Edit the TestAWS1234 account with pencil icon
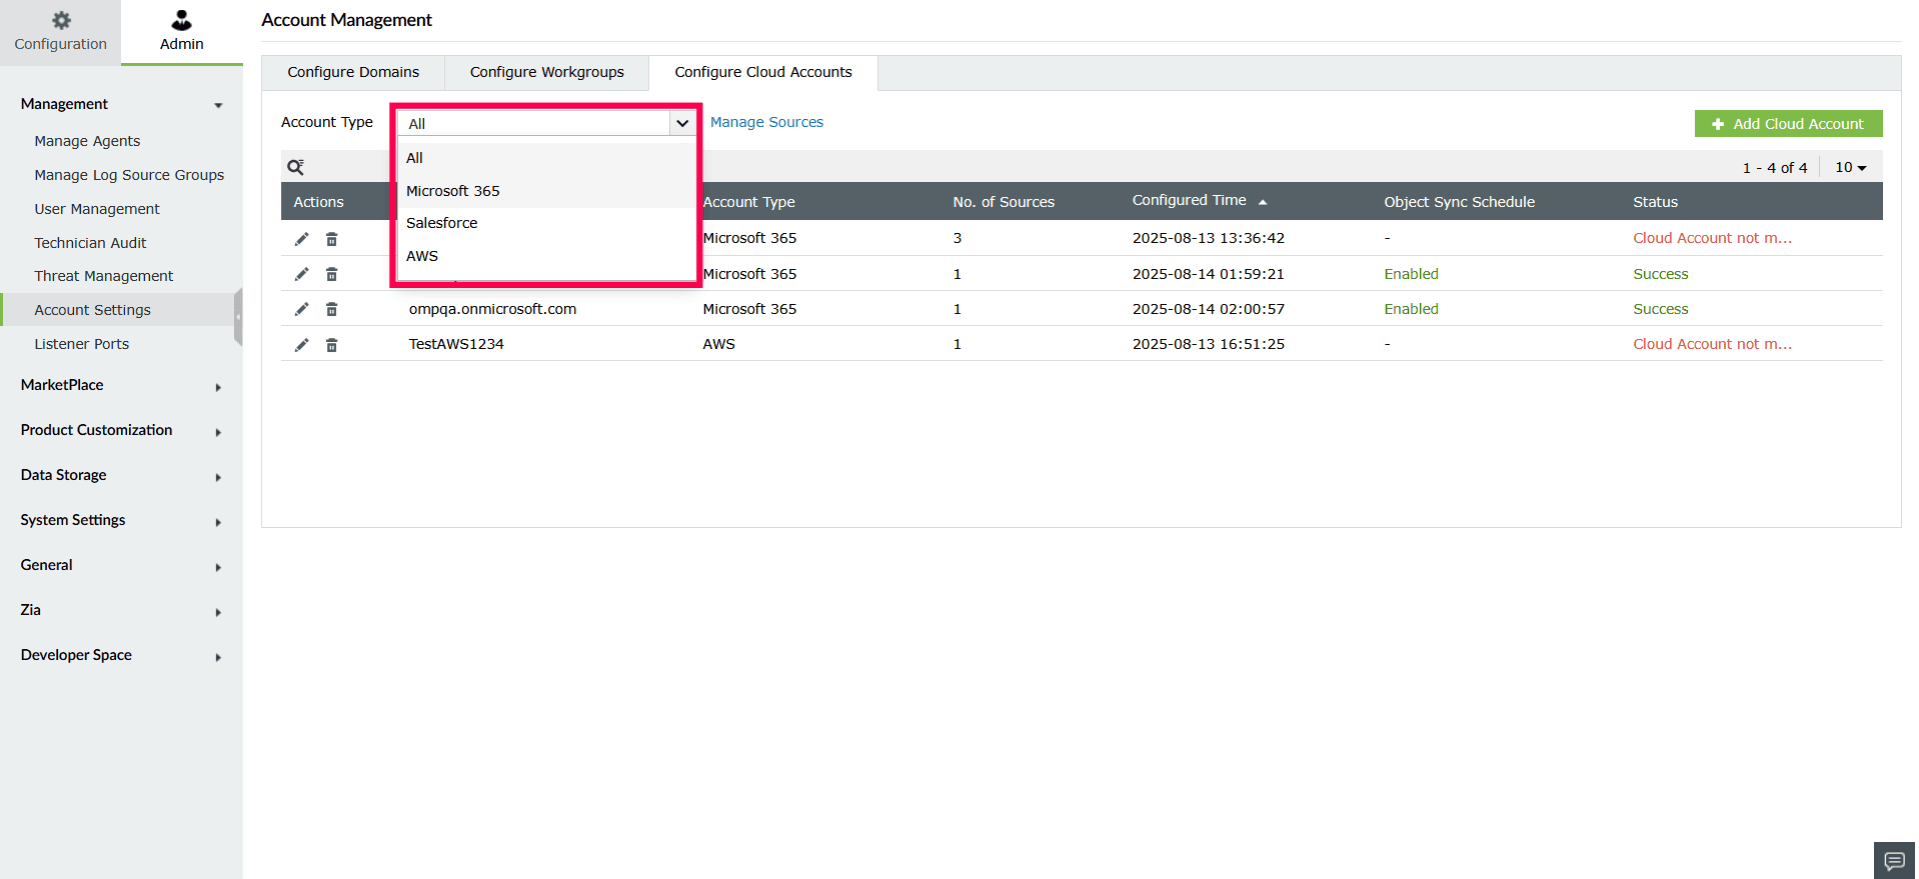 point(301,344)
